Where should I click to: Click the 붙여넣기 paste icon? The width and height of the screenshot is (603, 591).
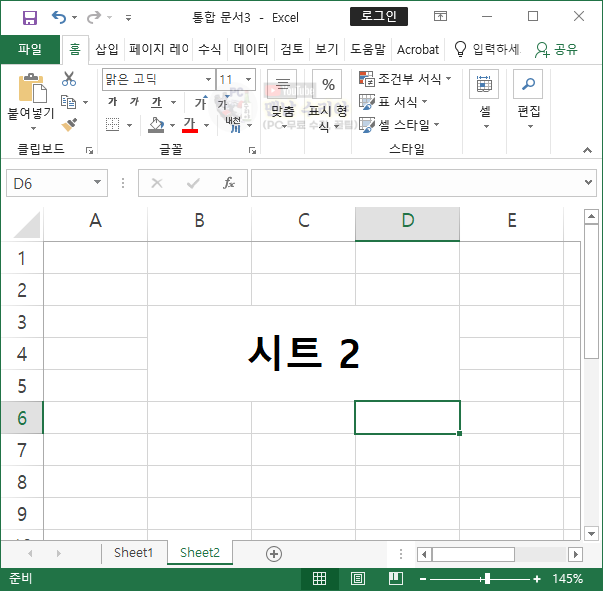click(x=32, y=88)
